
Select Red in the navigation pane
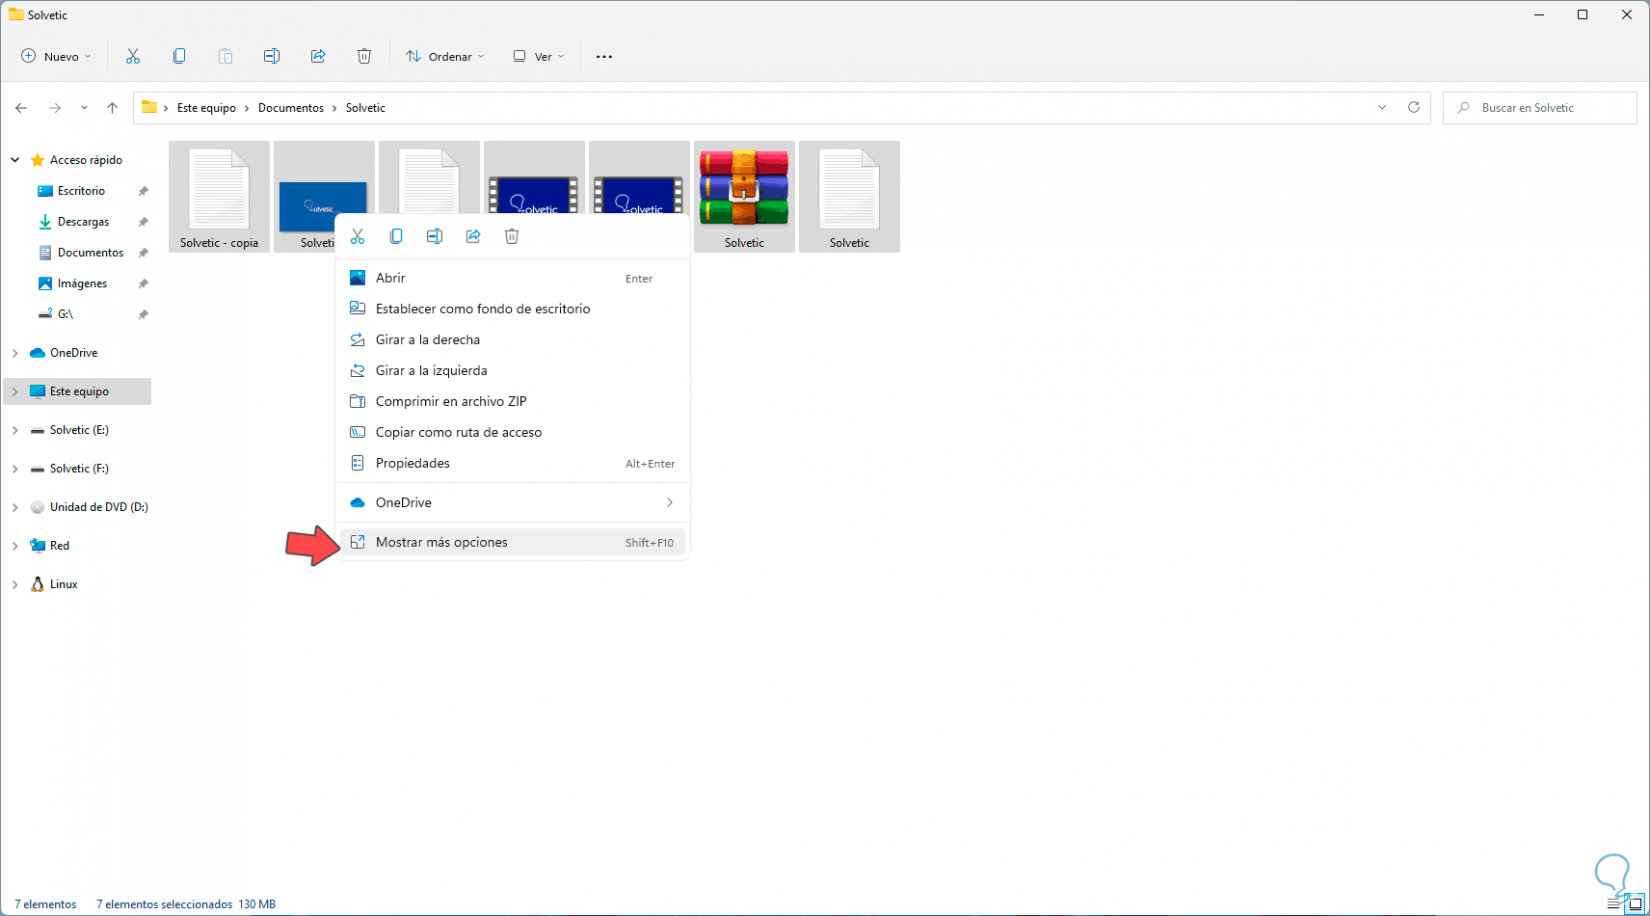[x=59, y=546]
